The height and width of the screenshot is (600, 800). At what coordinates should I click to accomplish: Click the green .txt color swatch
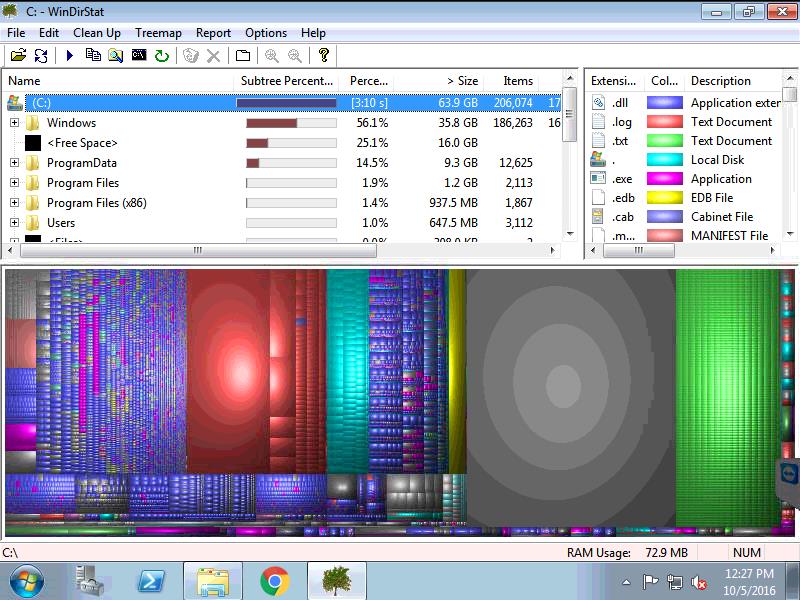(665, 140)
